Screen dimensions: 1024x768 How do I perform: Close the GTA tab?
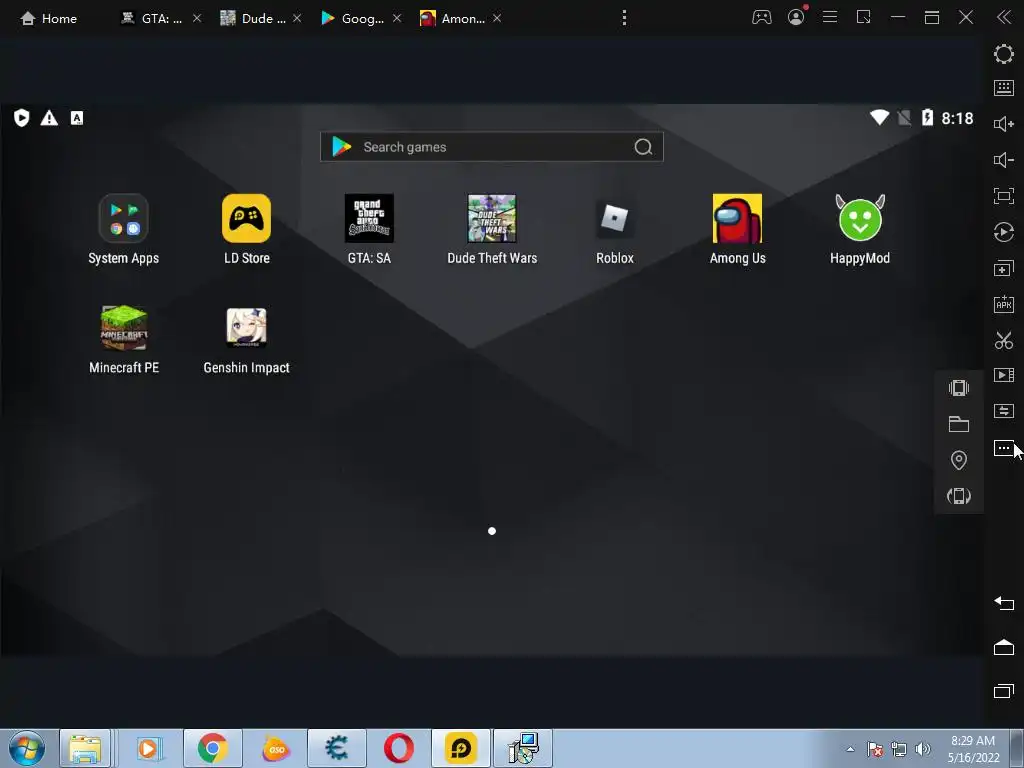click(197, 18)
